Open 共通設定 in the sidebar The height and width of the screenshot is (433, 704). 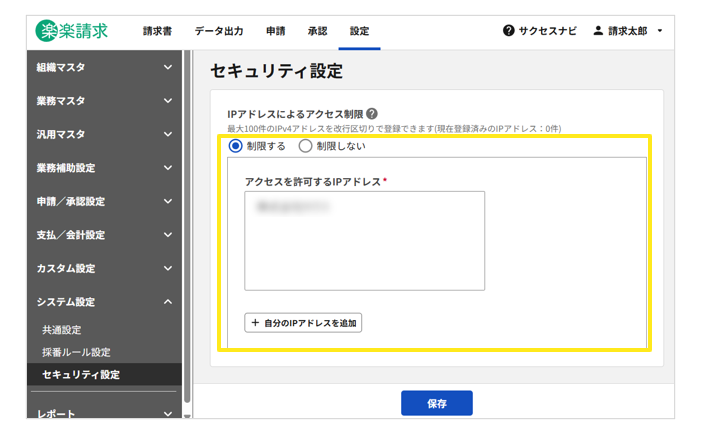[x=62, y=330]
